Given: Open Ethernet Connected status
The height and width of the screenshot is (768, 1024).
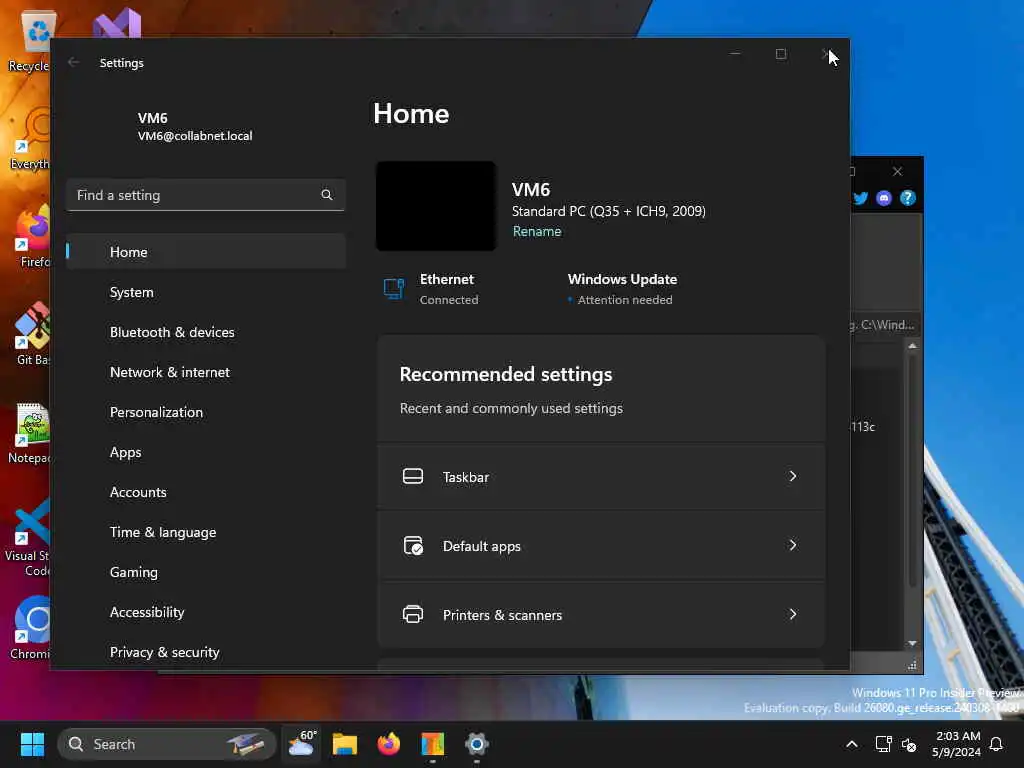Looking at the screenshot, I should click(x=432, y=289).
